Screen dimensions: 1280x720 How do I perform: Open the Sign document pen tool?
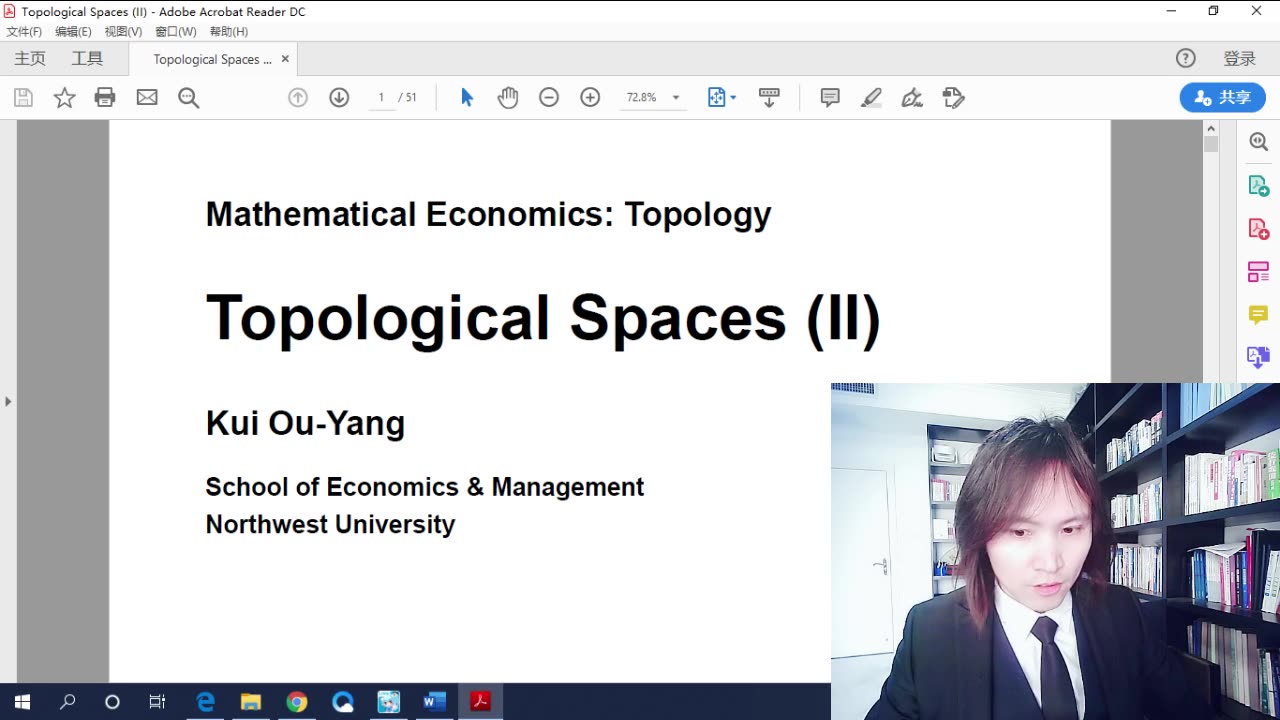[912, 97]
